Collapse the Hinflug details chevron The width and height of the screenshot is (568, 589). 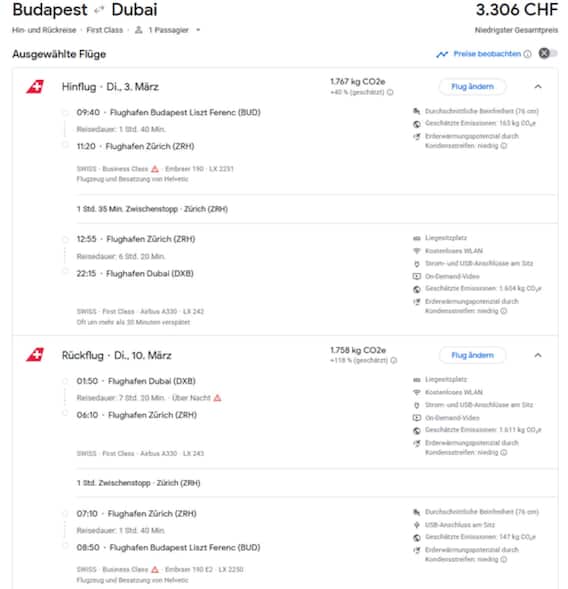tap(538, 87)
